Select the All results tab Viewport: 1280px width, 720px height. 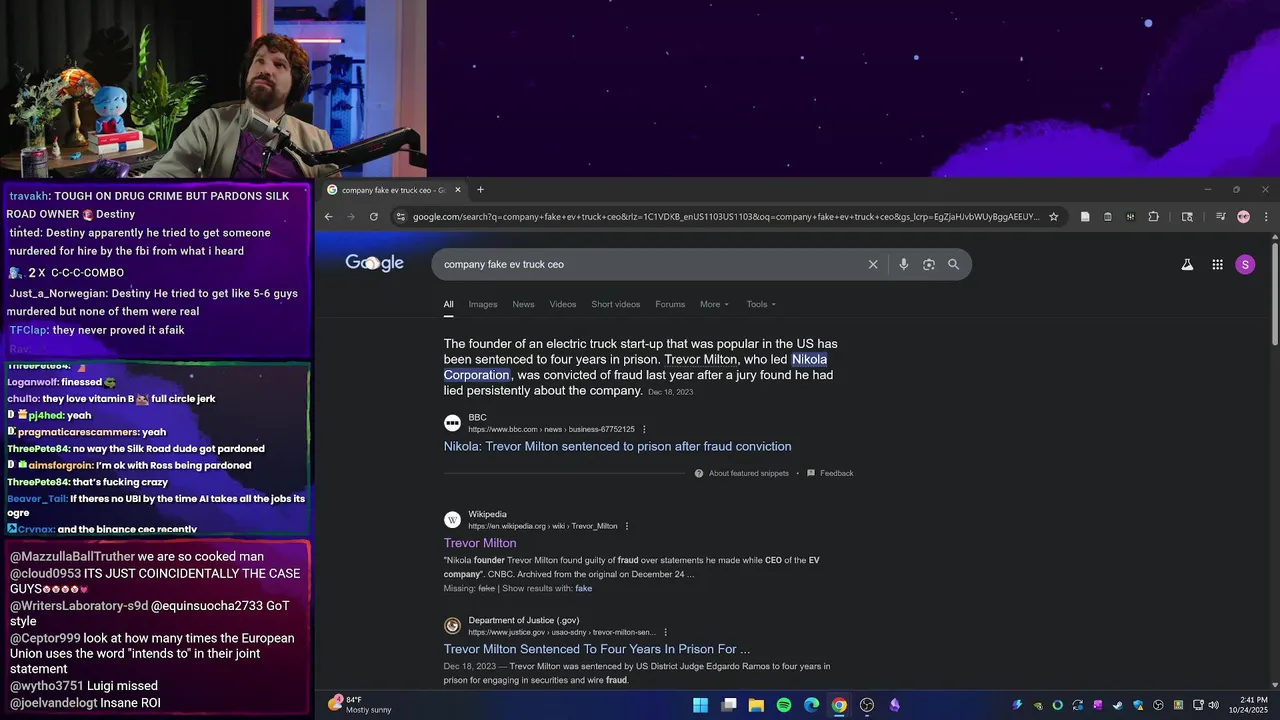449,304
